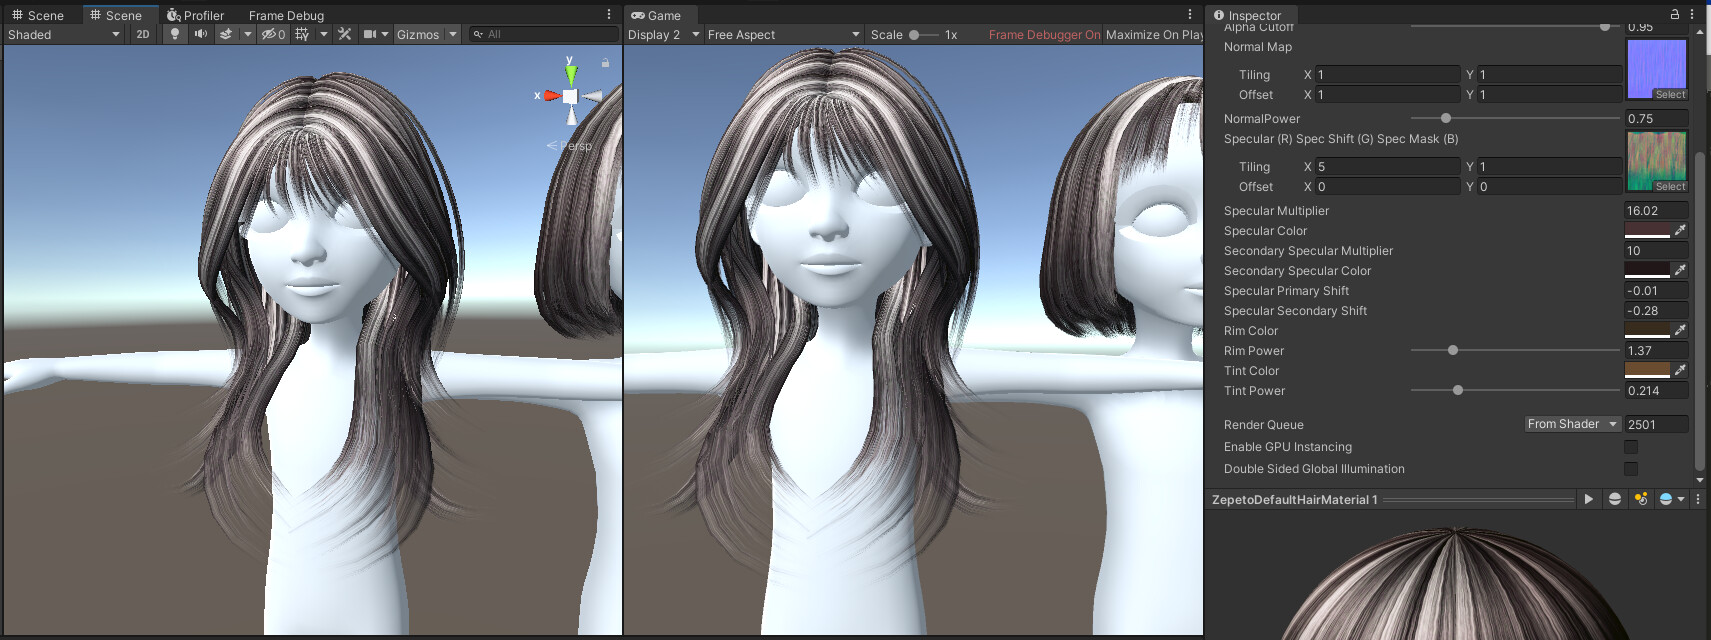1711x640 pixels.
Task: Play the material preview animation
Action: pyautogui.click(x=1589, y=499)
